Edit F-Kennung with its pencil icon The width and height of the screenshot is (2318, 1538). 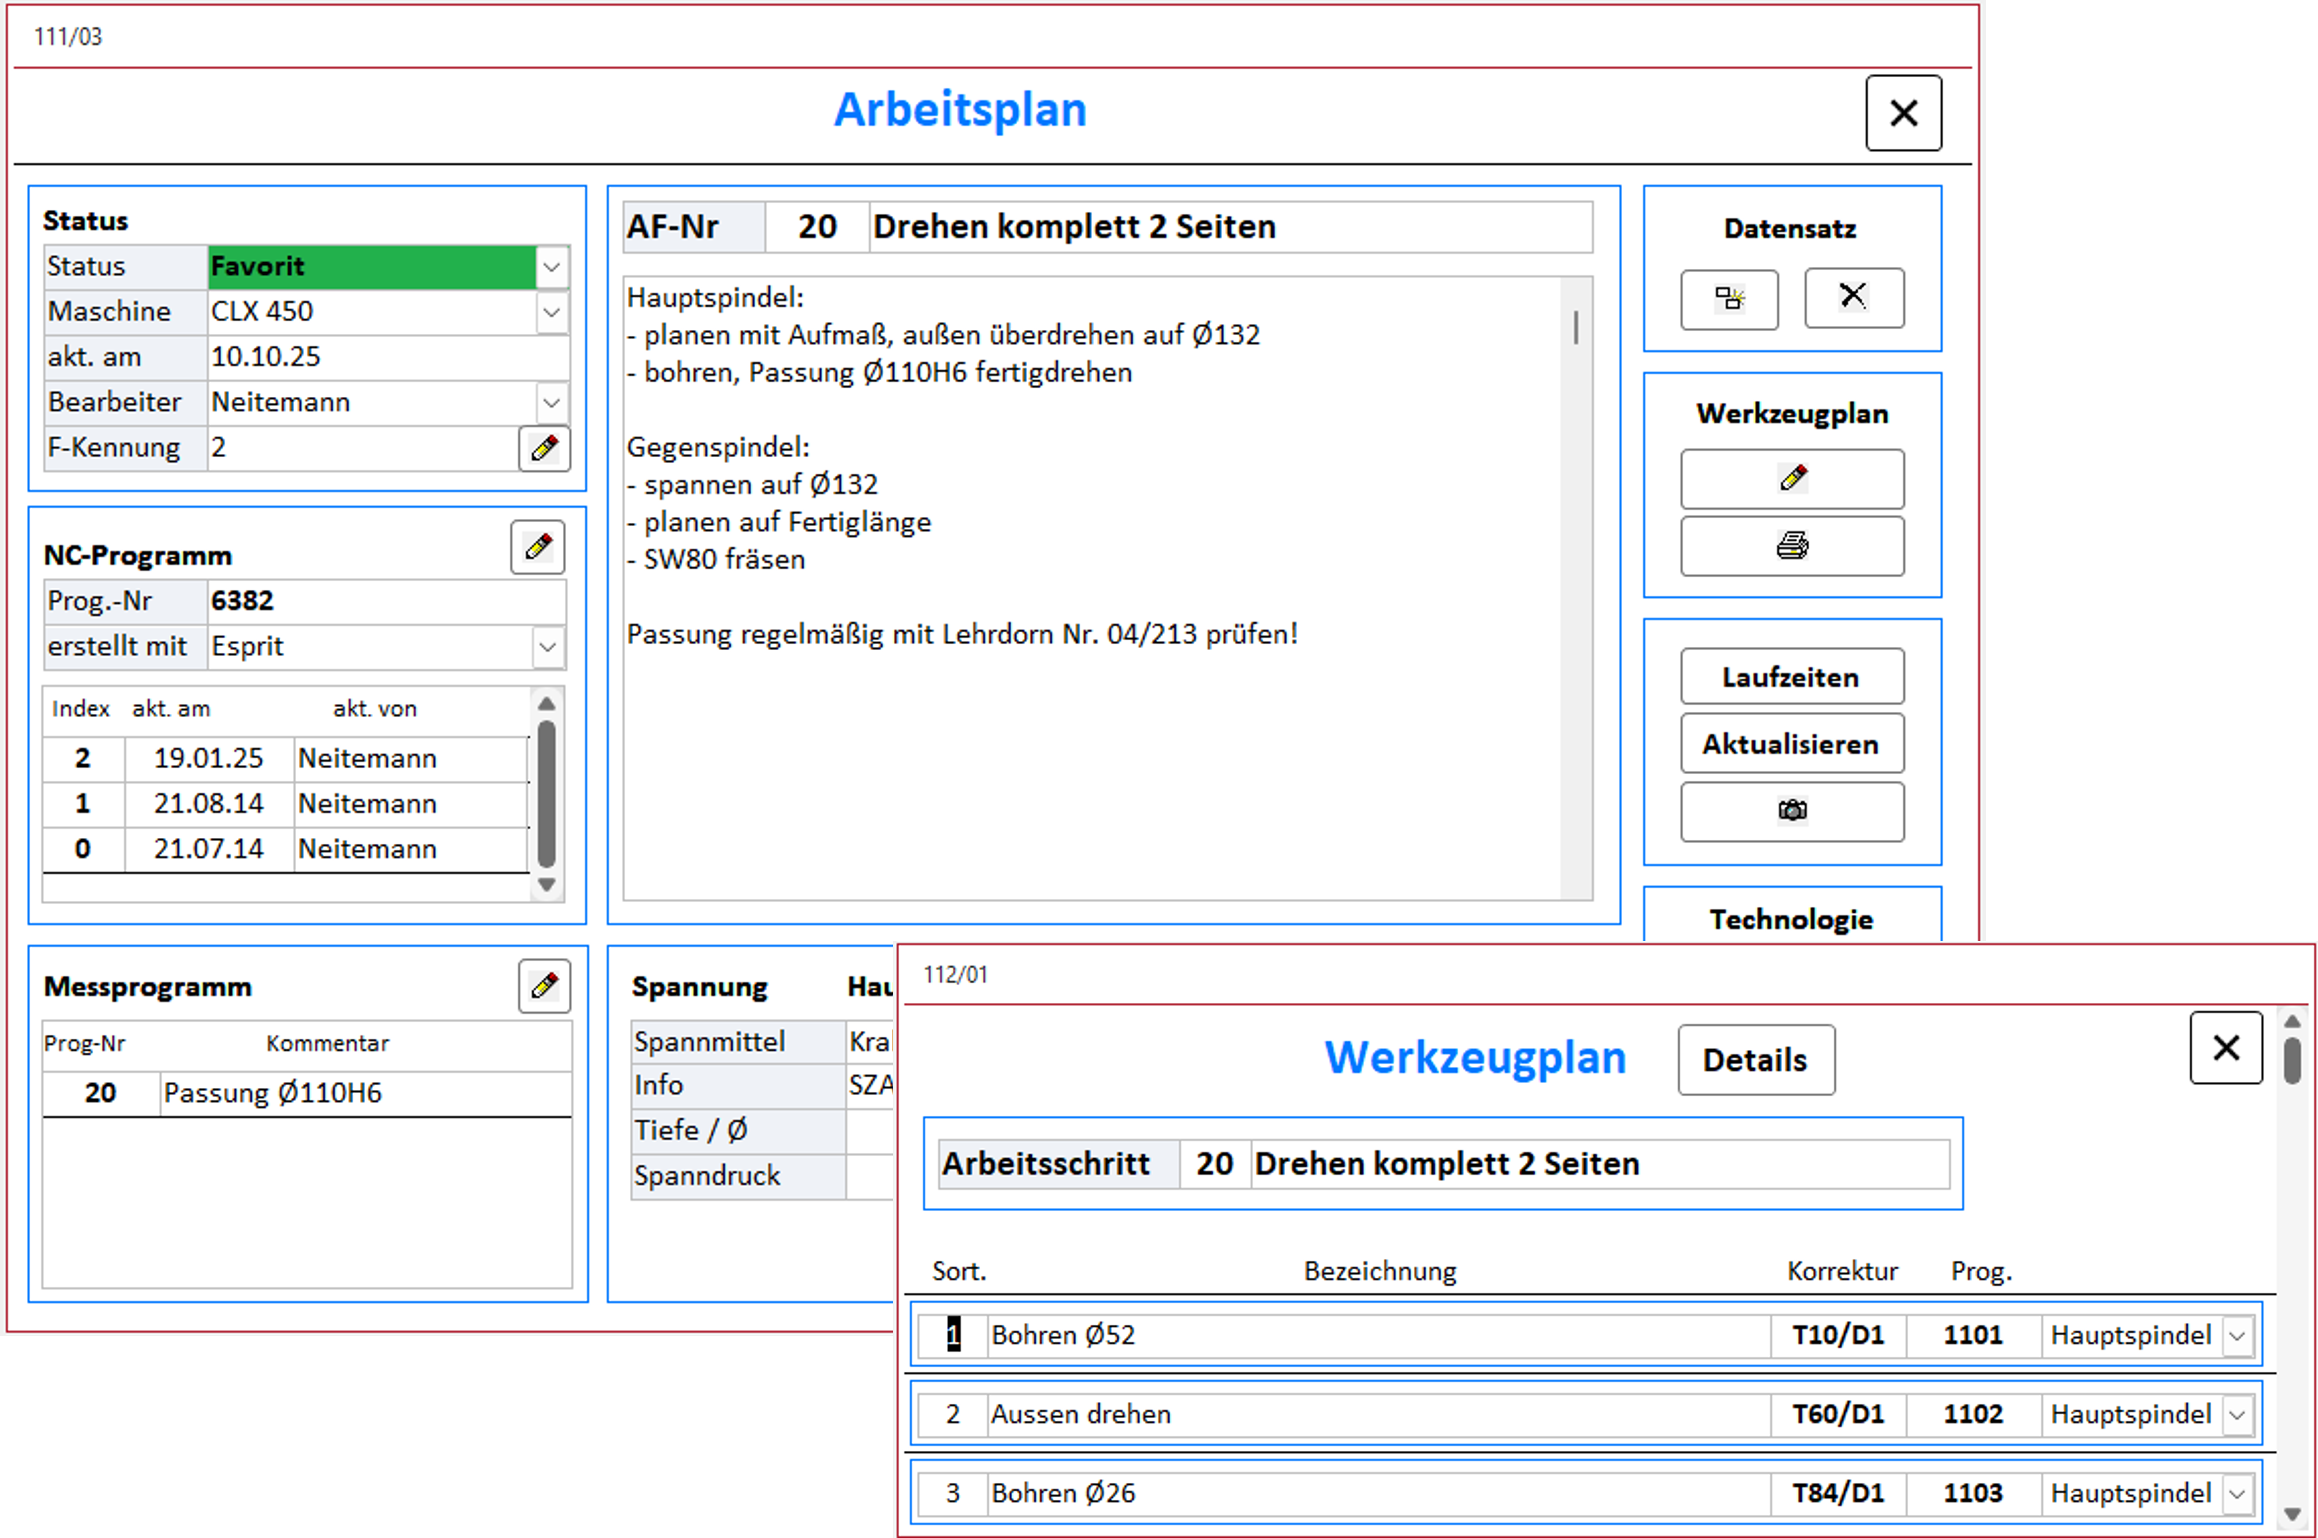pyautogui.click(x=544, y=448)
